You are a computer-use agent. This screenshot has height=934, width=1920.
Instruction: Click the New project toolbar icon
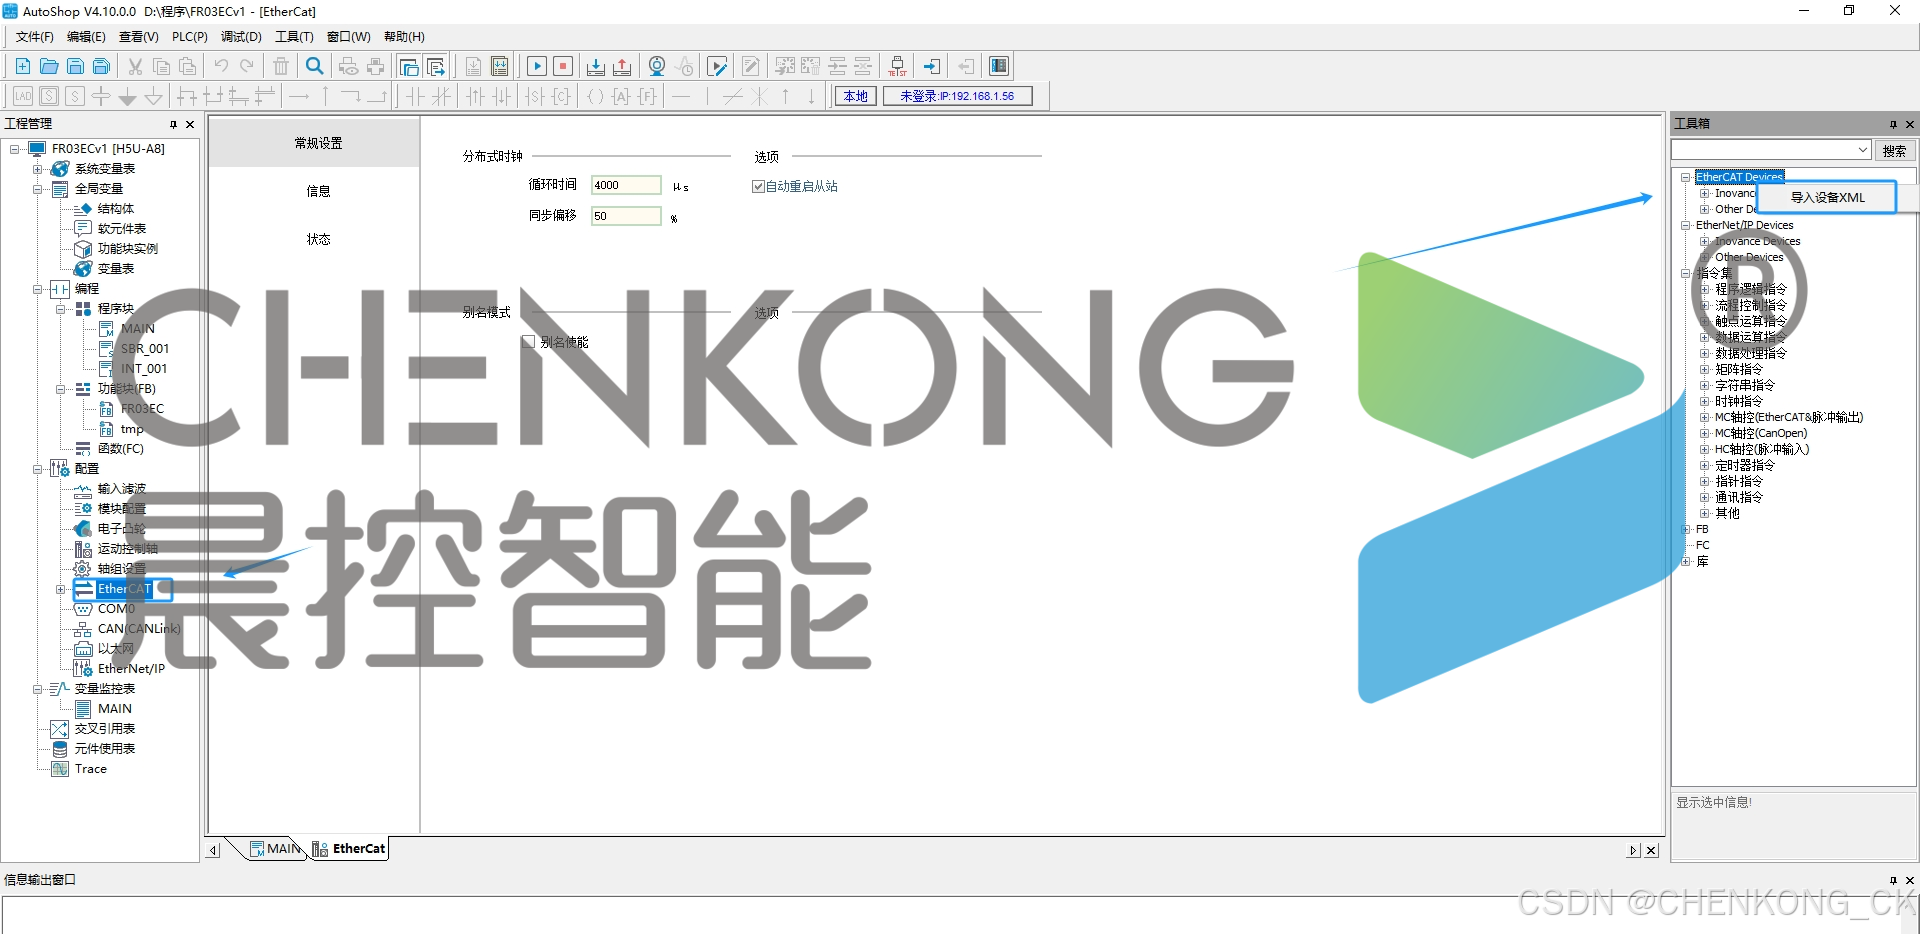(x=22, y=66)
